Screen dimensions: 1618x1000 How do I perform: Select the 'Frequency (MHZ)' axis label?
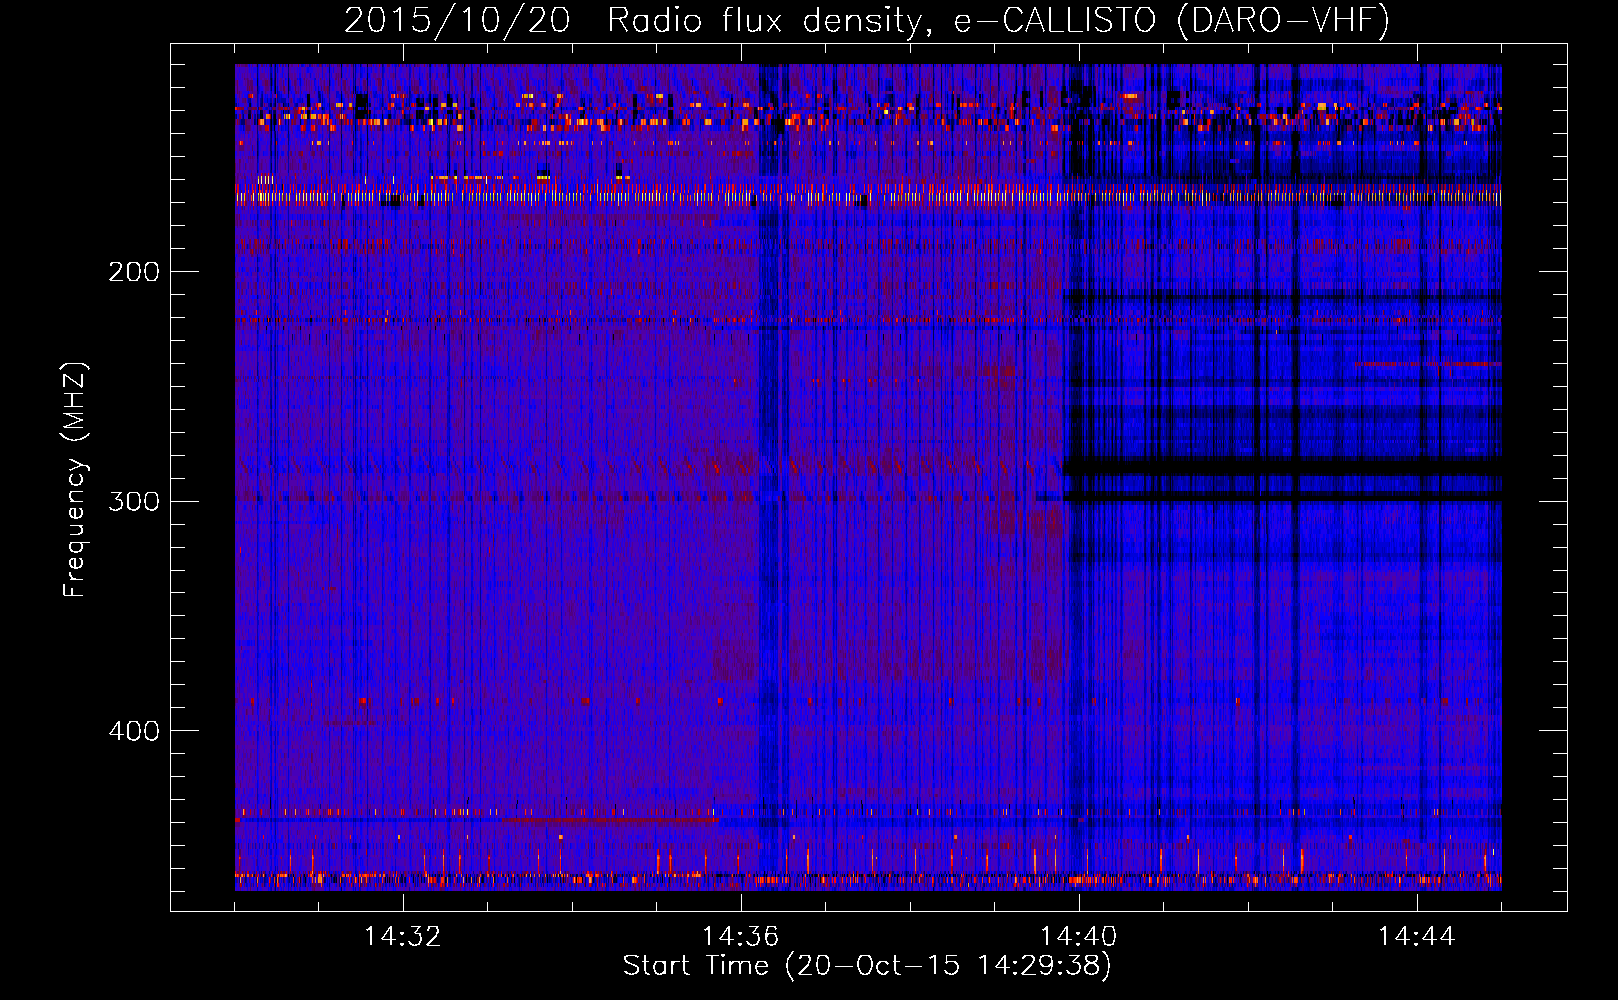(x=75, y=480)
